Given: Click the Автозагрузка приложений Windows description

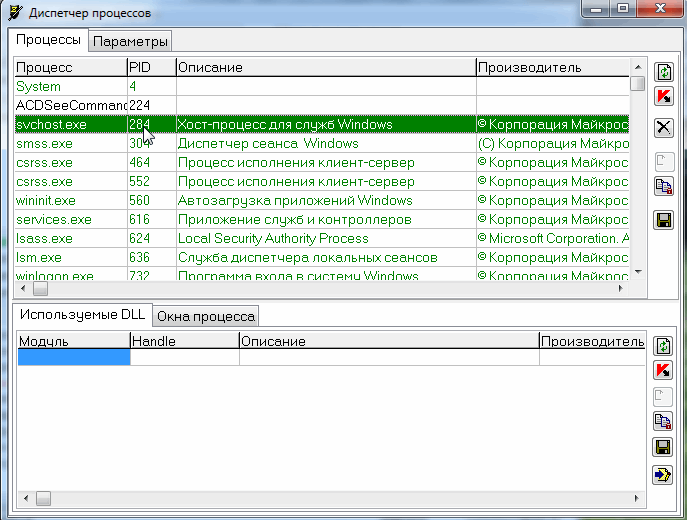Looking at the screenshot, I should (295, 200).
